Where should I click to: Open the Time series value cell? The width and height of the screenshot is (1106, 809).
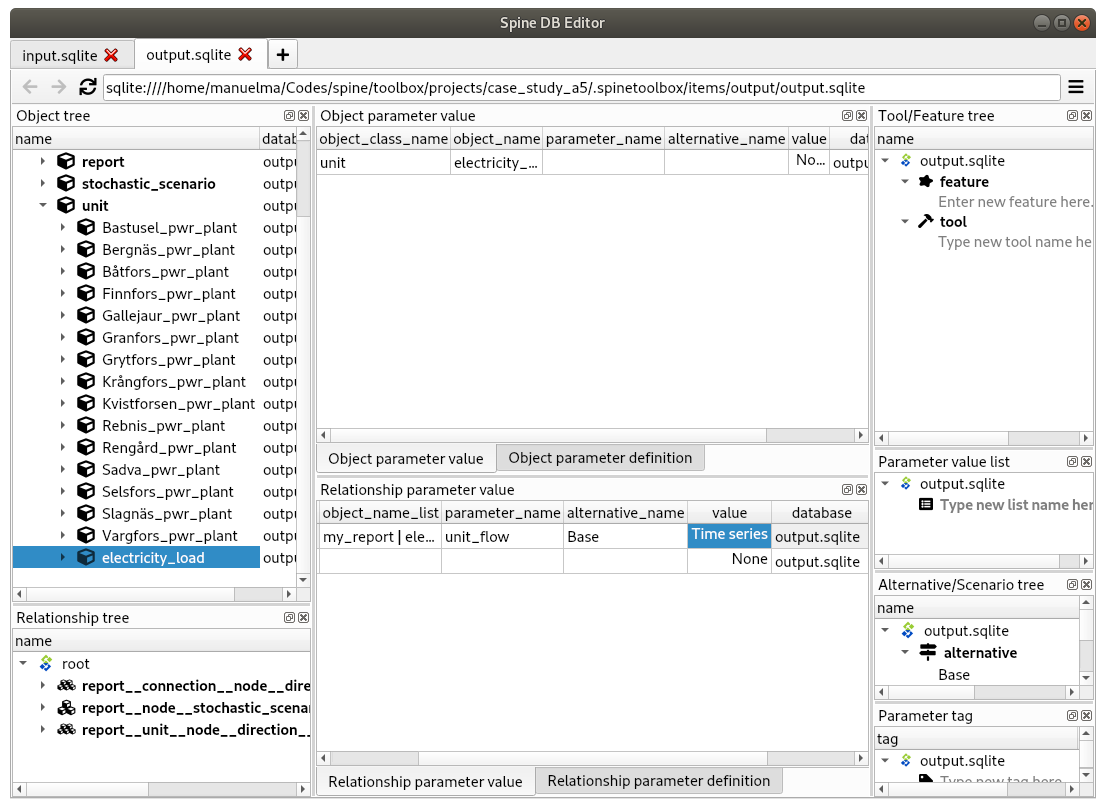pyautogui.click(x=729, y=535)
